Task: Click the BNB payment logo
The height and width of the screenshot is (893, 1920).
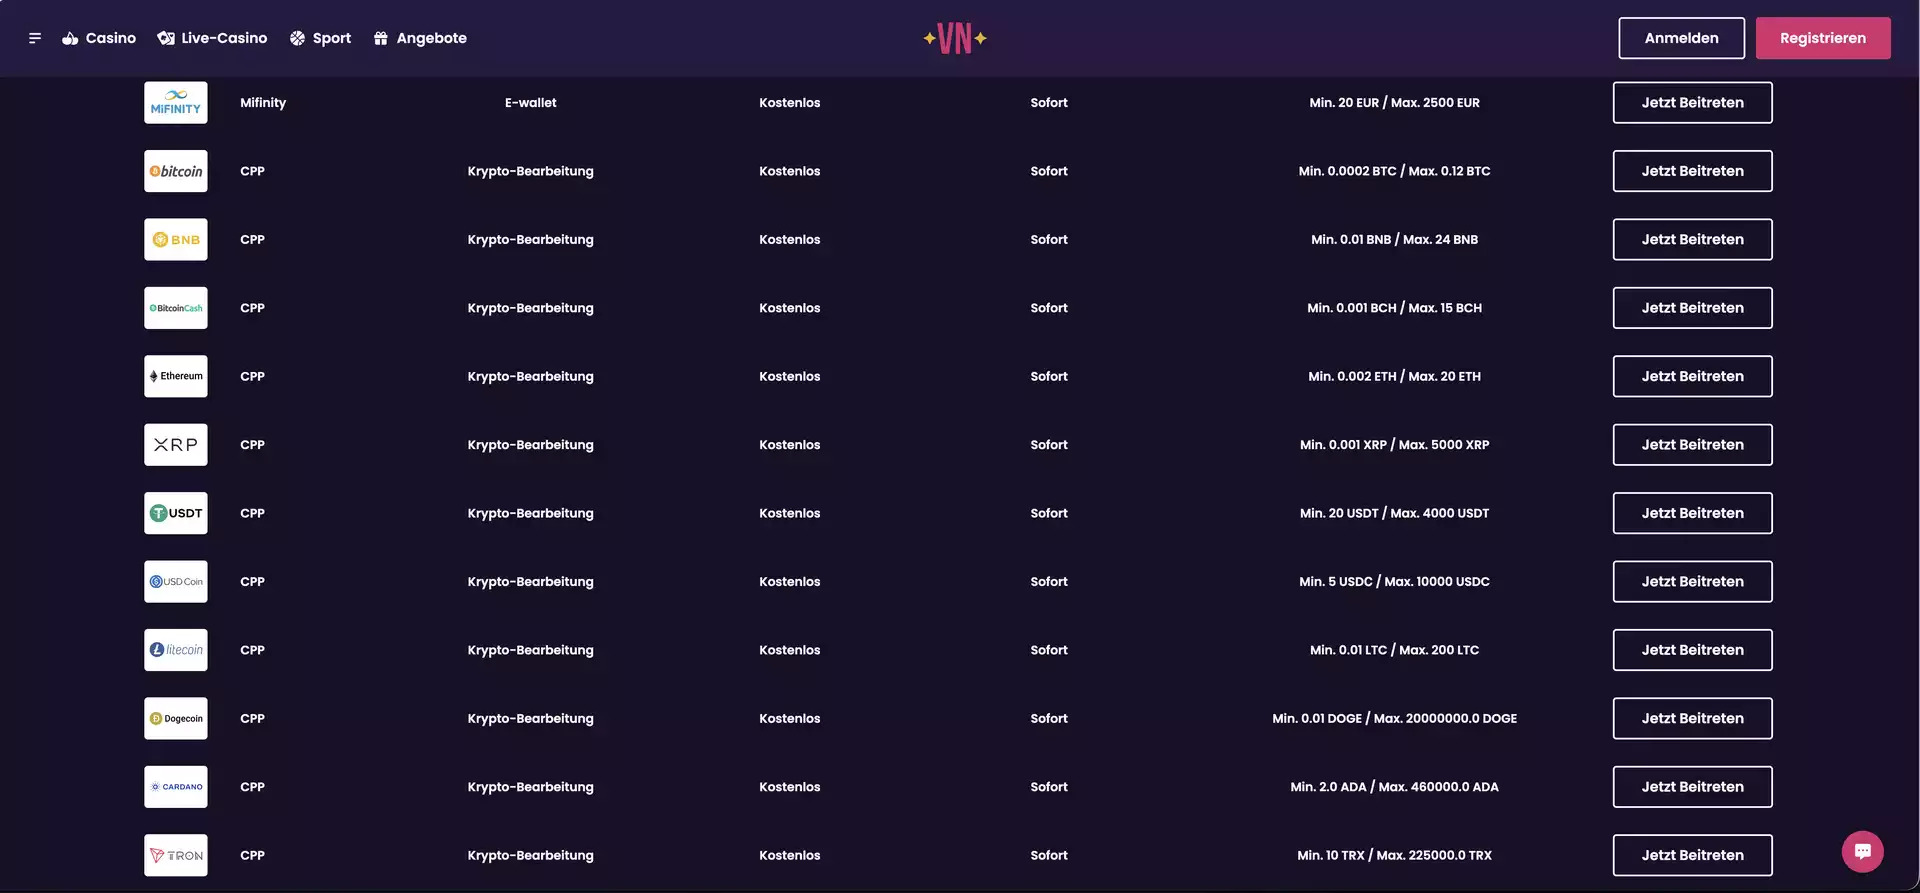Action: [x=176, y=240]
